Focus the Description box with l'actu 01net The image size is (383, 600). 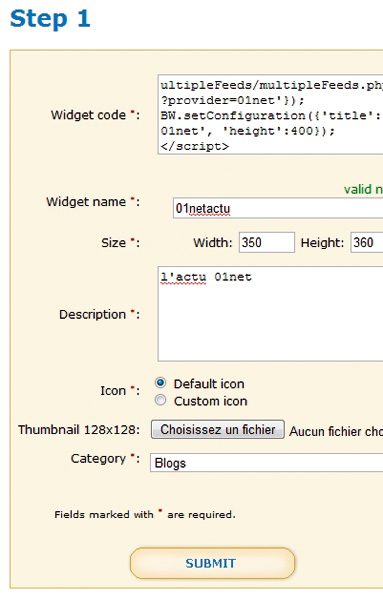point(270,314)
